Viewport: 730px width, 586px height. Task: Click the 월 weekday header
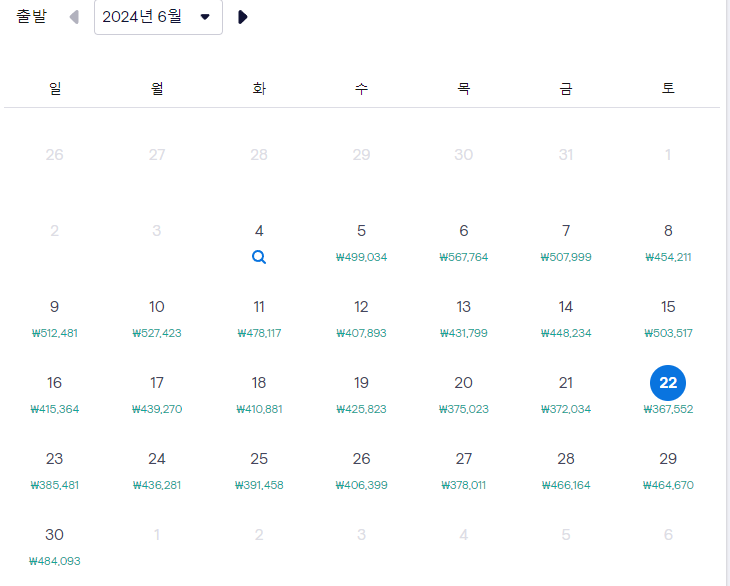click(x=157, y=88)
